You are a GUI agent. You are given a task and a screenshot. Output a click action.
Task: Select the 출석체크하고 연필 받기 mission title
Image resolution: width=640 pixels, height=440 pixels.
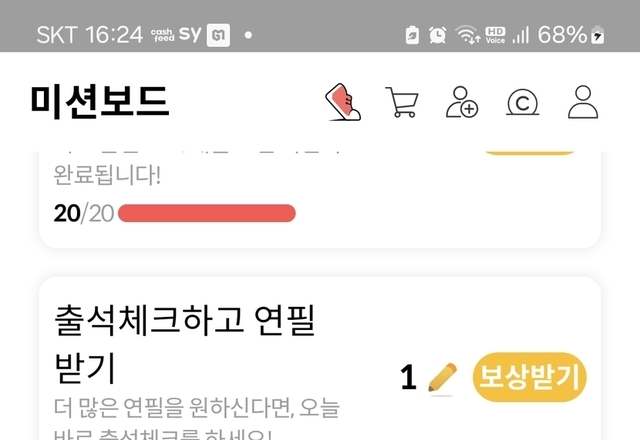[x=184, y=344]
